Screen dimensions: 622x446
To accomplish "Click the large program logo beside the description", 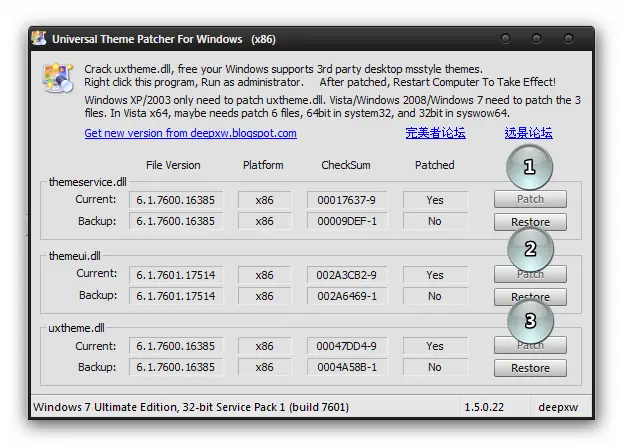I will point(58,77).
